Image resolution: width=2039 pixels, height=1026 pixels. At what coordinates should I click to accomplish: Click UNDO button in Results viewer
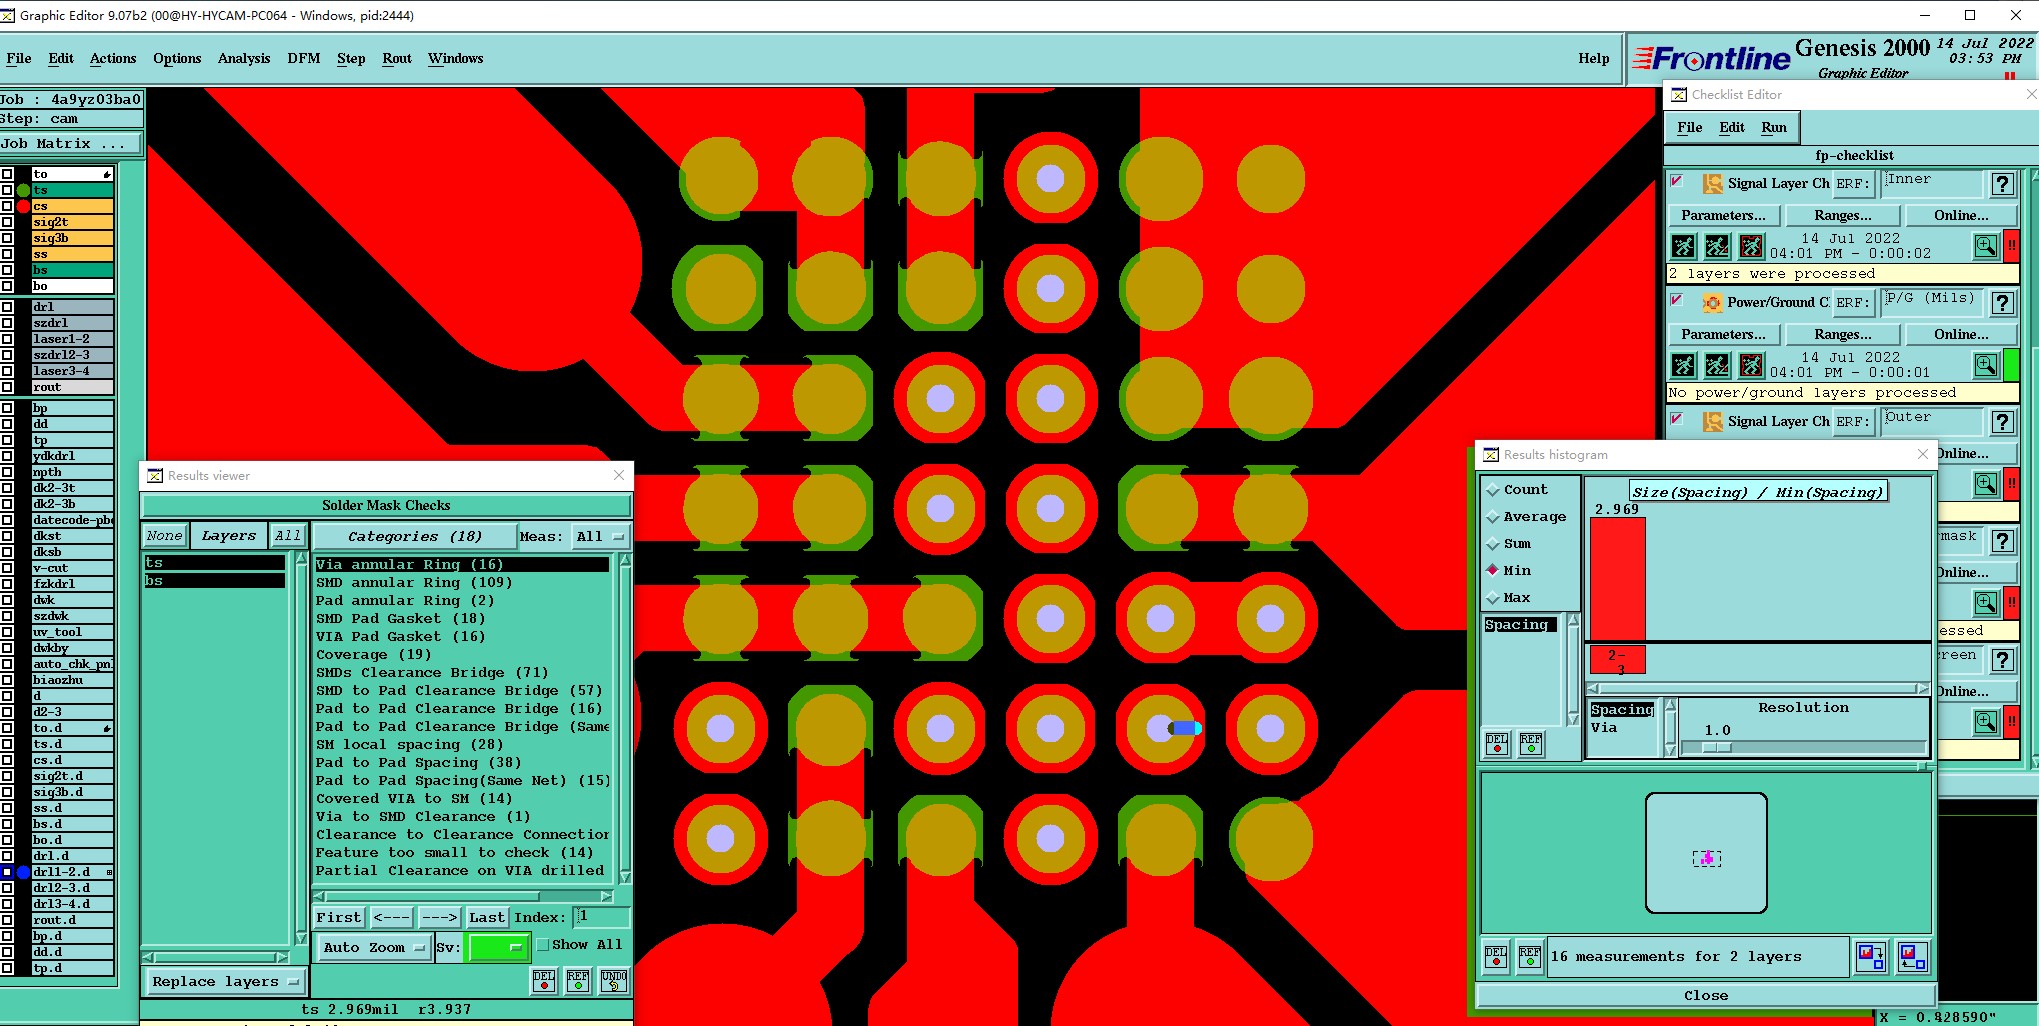pos(614,981)
